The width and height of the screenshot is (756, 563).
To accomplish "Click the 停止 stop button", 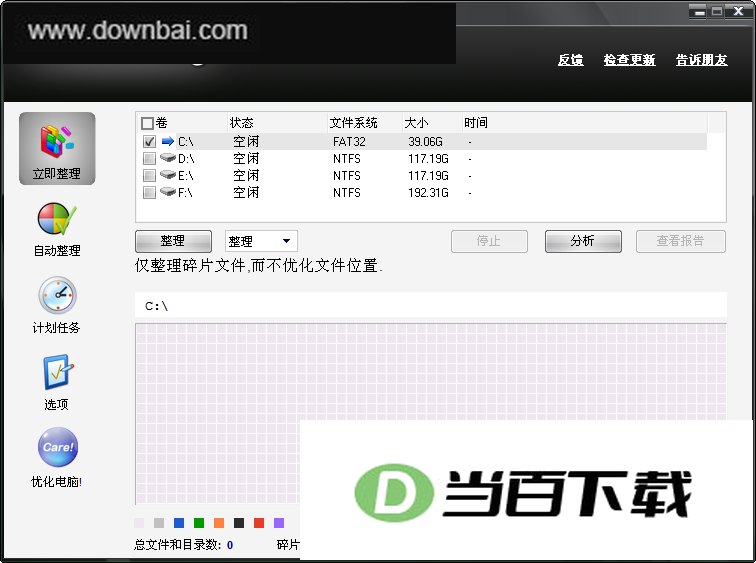I will coord(489,241).
